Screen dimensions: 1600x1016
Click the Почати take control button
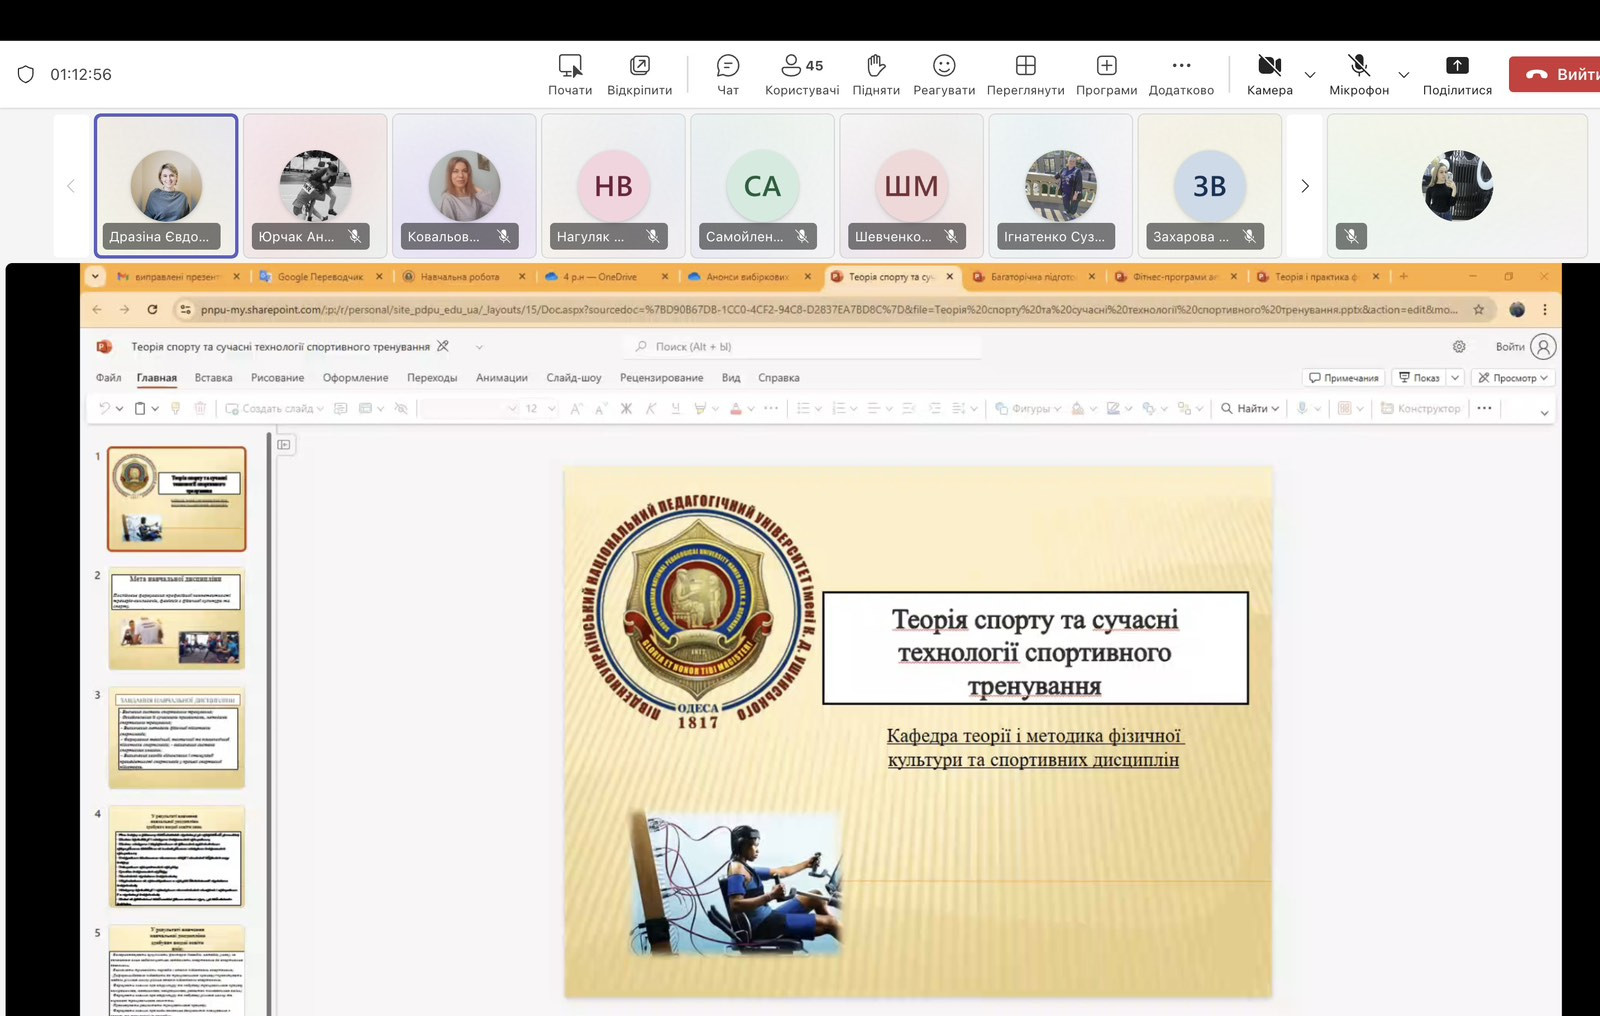(570, 75)
